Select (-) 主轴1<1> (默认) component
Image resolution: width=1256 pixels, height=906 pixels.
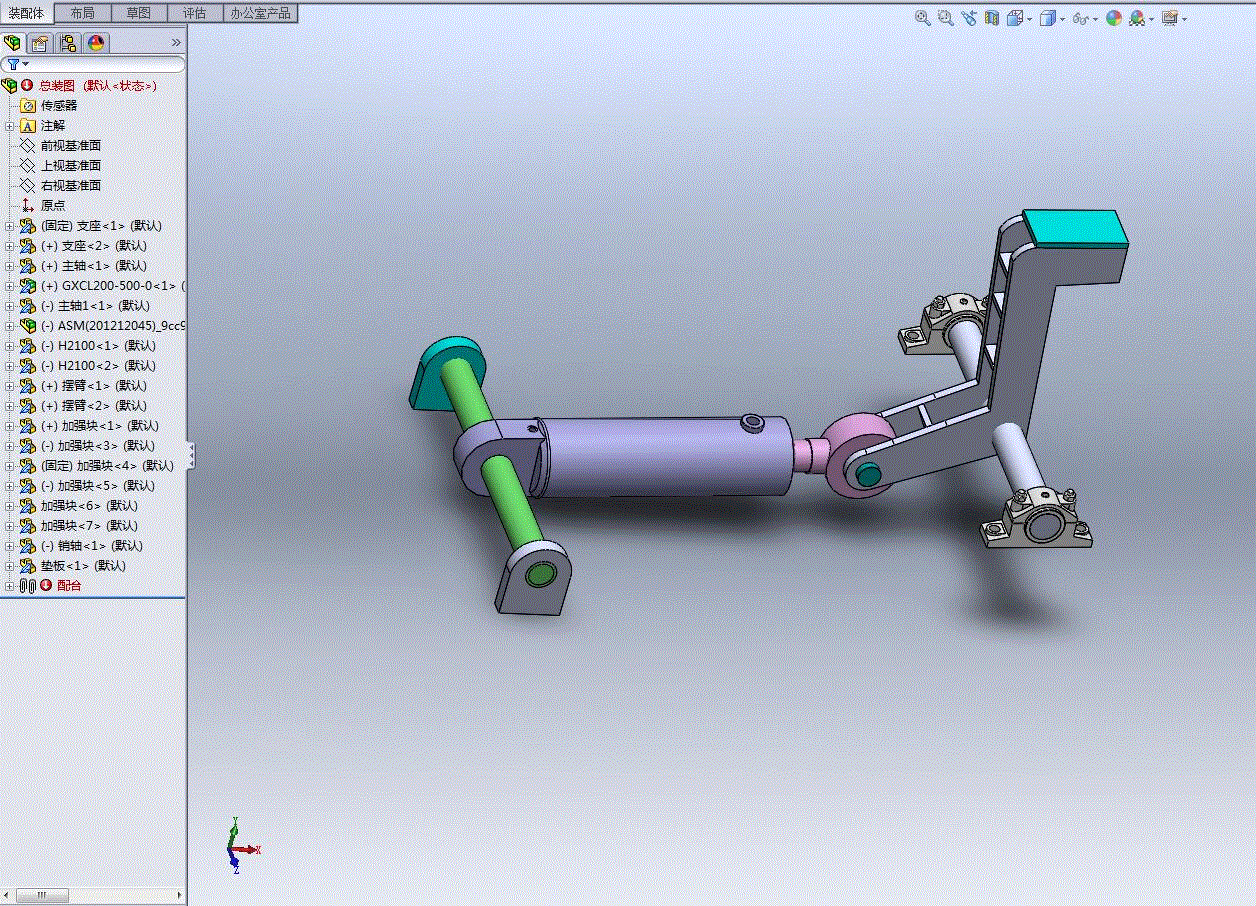pos(95,305)
